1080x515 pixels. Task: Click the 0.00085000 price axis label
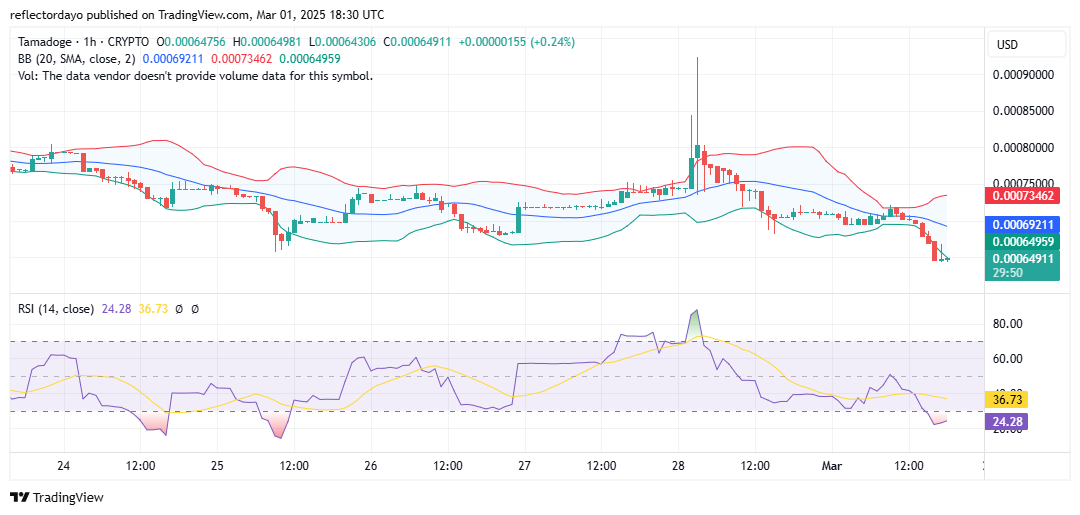pos(1024,110)
